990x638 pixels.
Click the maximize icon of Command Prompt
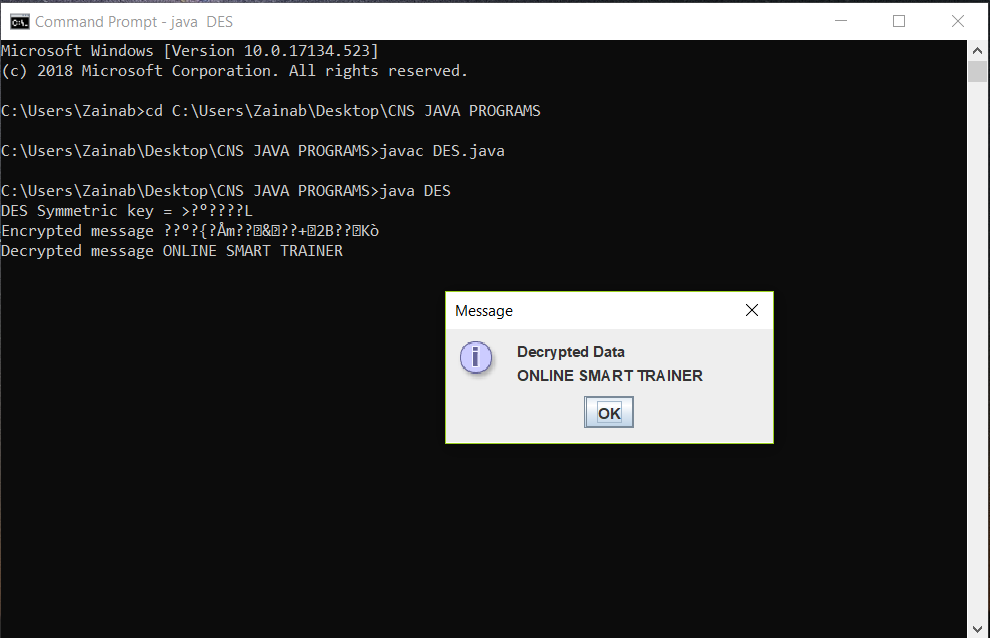click(898, 20)
